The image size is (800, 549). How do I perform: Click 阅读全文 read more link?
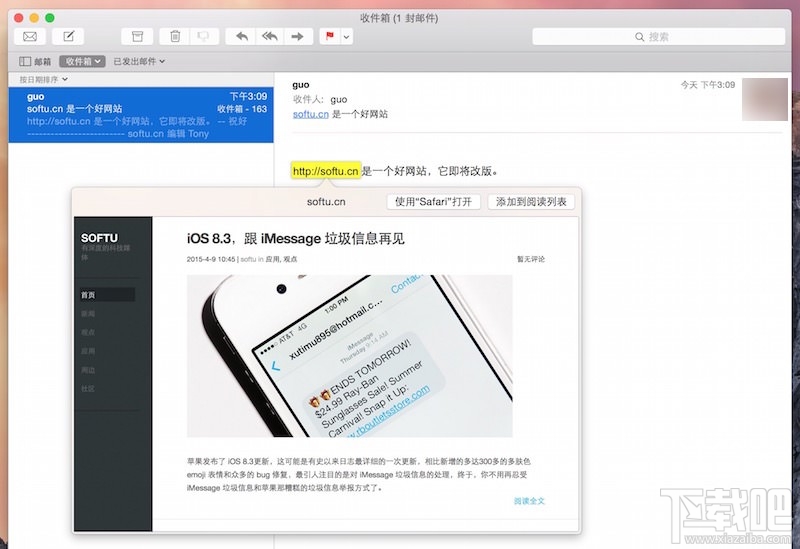[529, 501]
